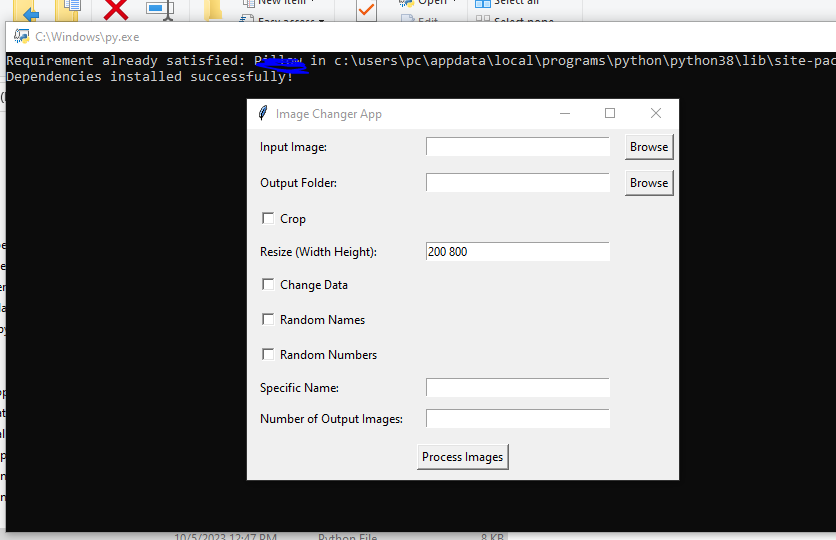Focus the Output Folder text field
The height and width of the screenshot is (540, 836).
(x=517, y=183)
